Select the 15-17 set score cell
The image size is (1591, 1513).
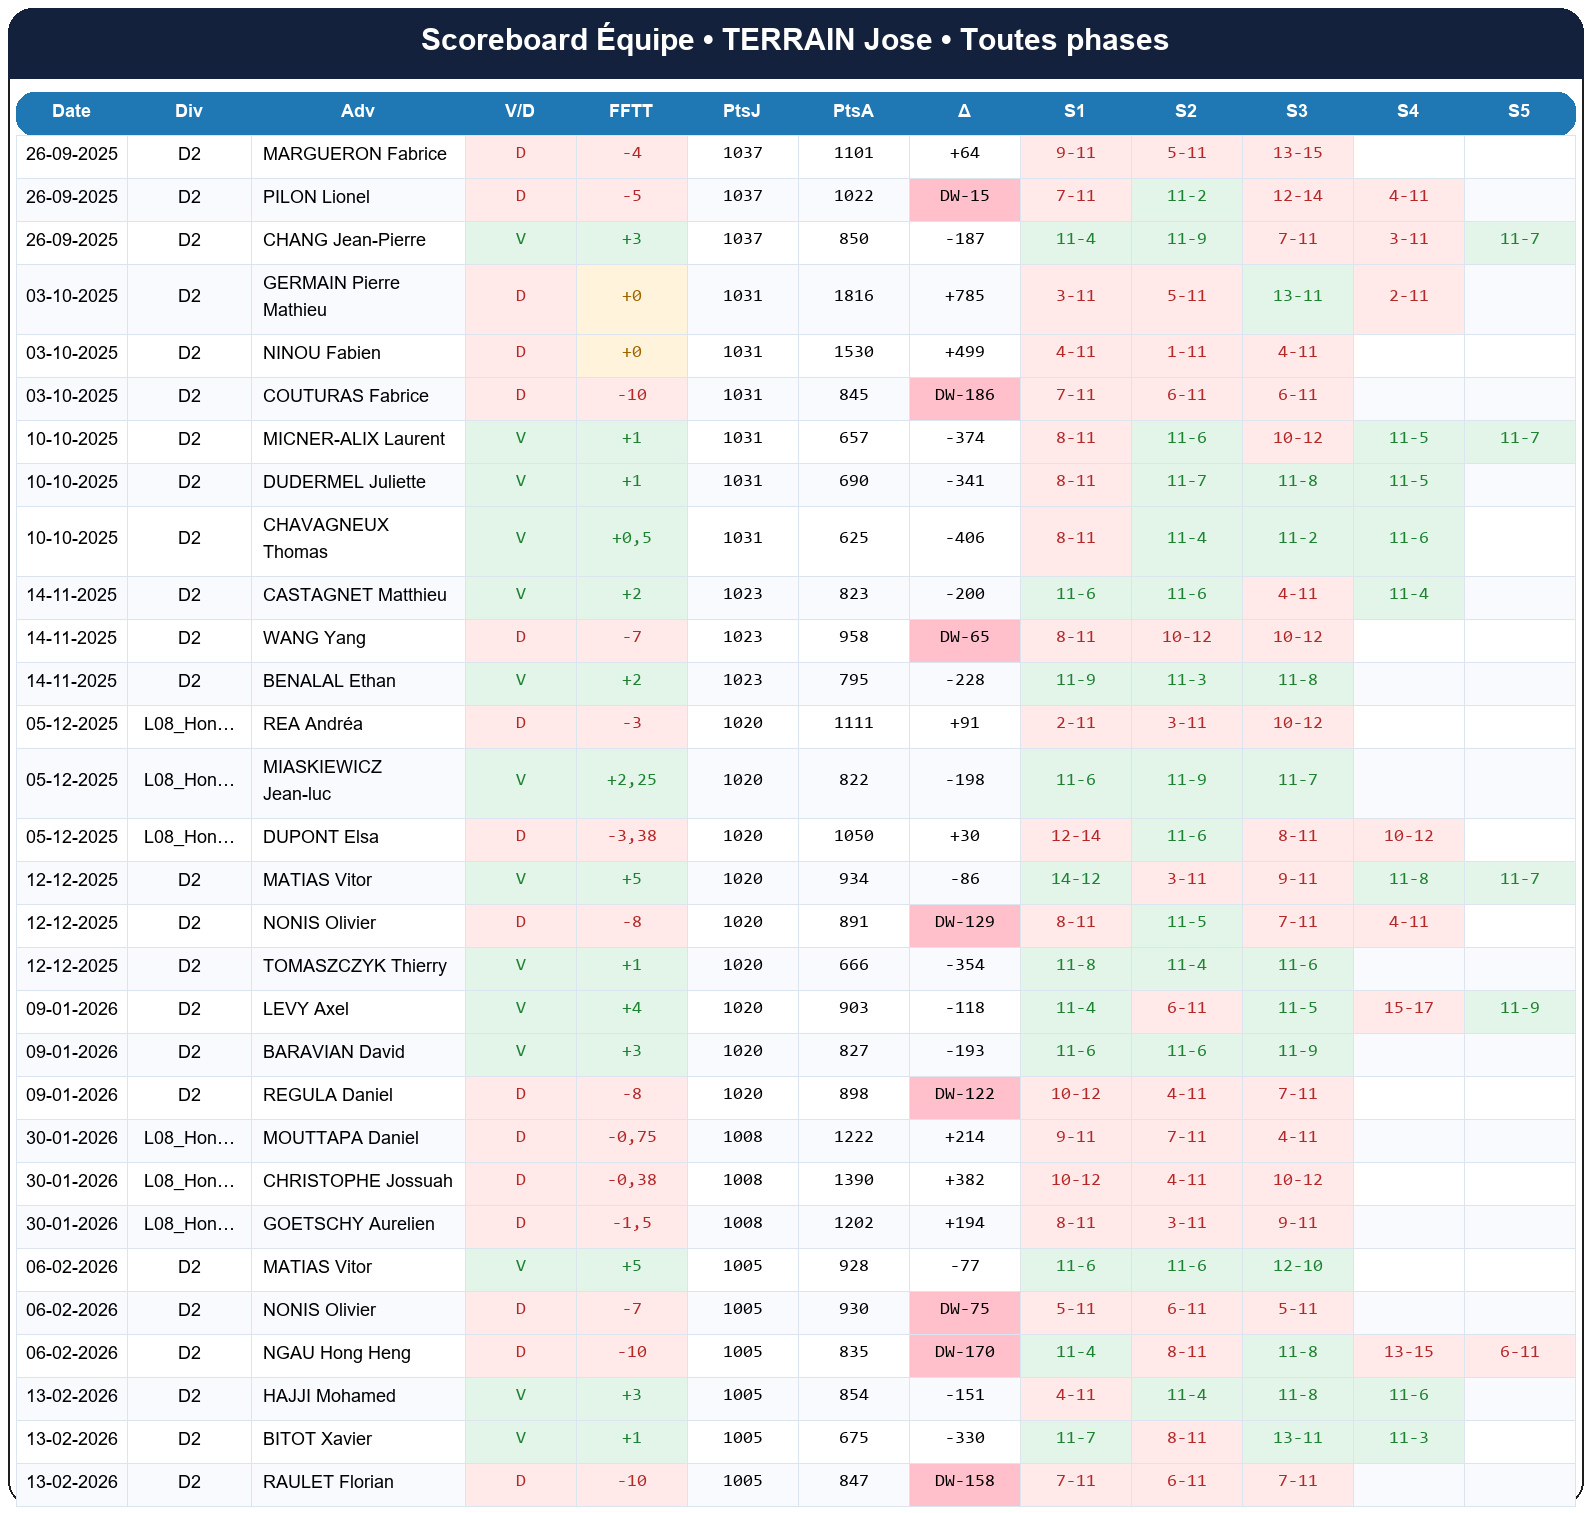tap(1408, 1008)
